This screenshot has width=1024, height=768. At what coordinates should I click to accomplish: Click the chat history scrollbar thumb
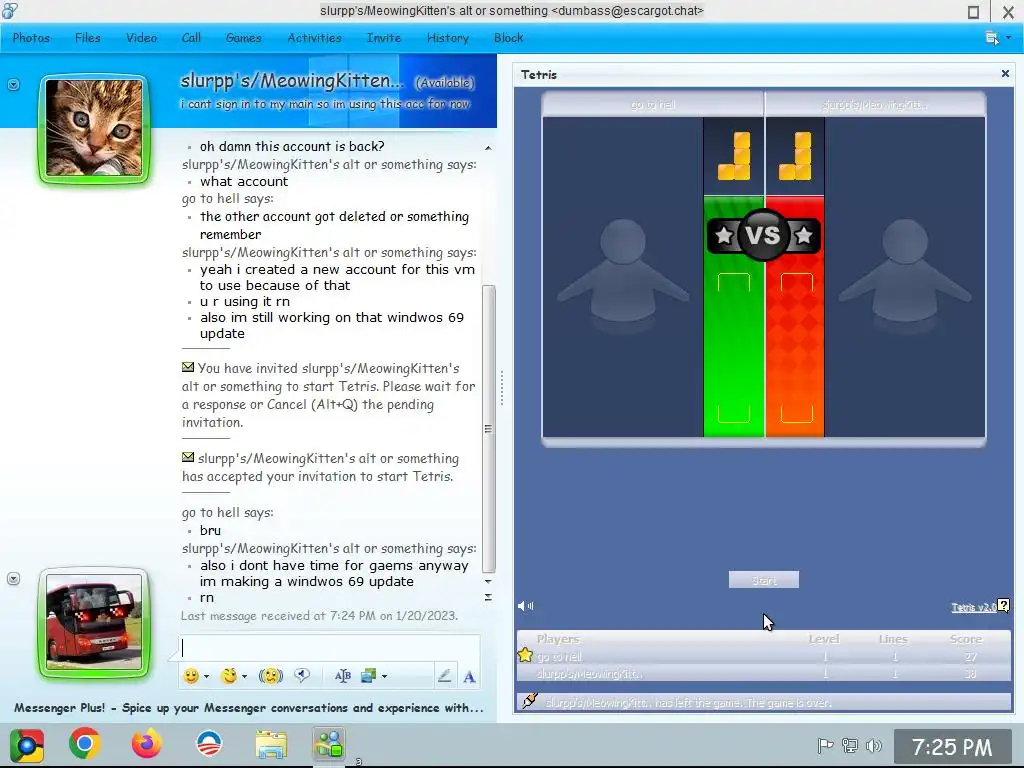coord(488,428)
